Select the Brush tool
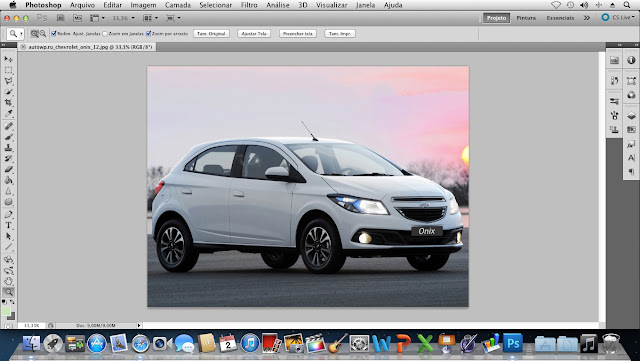Viewport: 640px width, 361px height. (x=8, y=137)
